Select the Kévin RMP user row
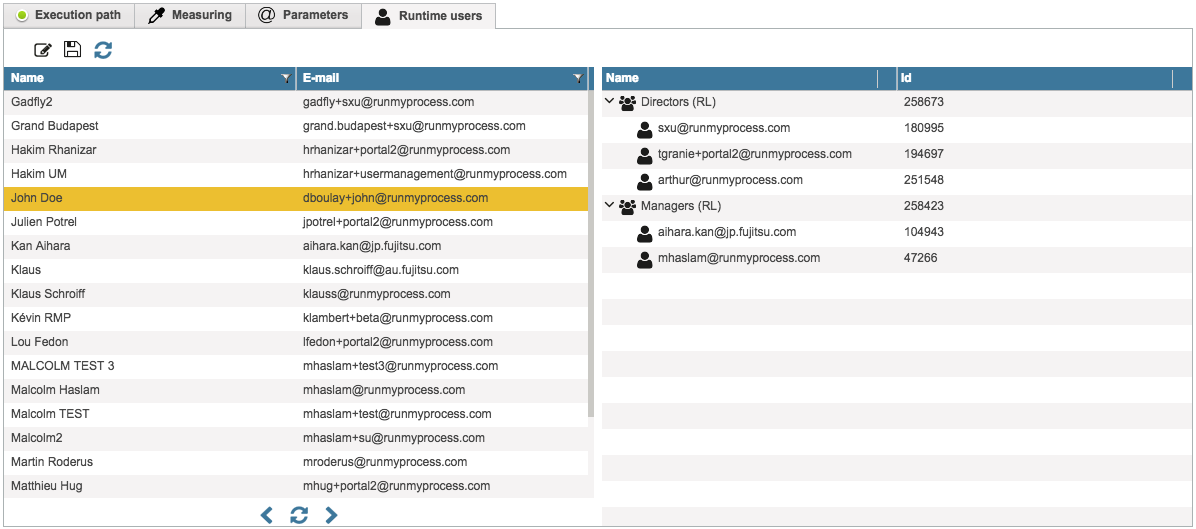 point(296,318)
